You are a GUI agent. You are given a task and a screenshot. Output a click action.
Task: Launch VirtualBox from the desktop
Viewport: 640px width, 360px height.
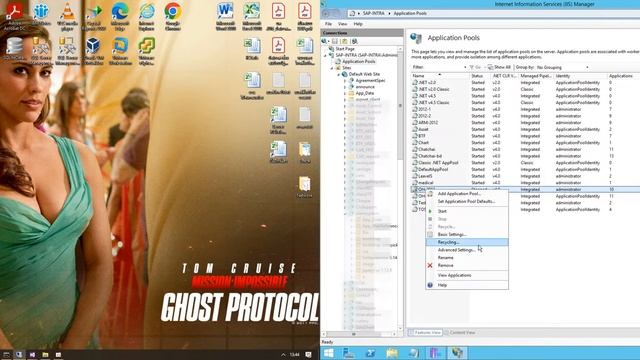93,51
